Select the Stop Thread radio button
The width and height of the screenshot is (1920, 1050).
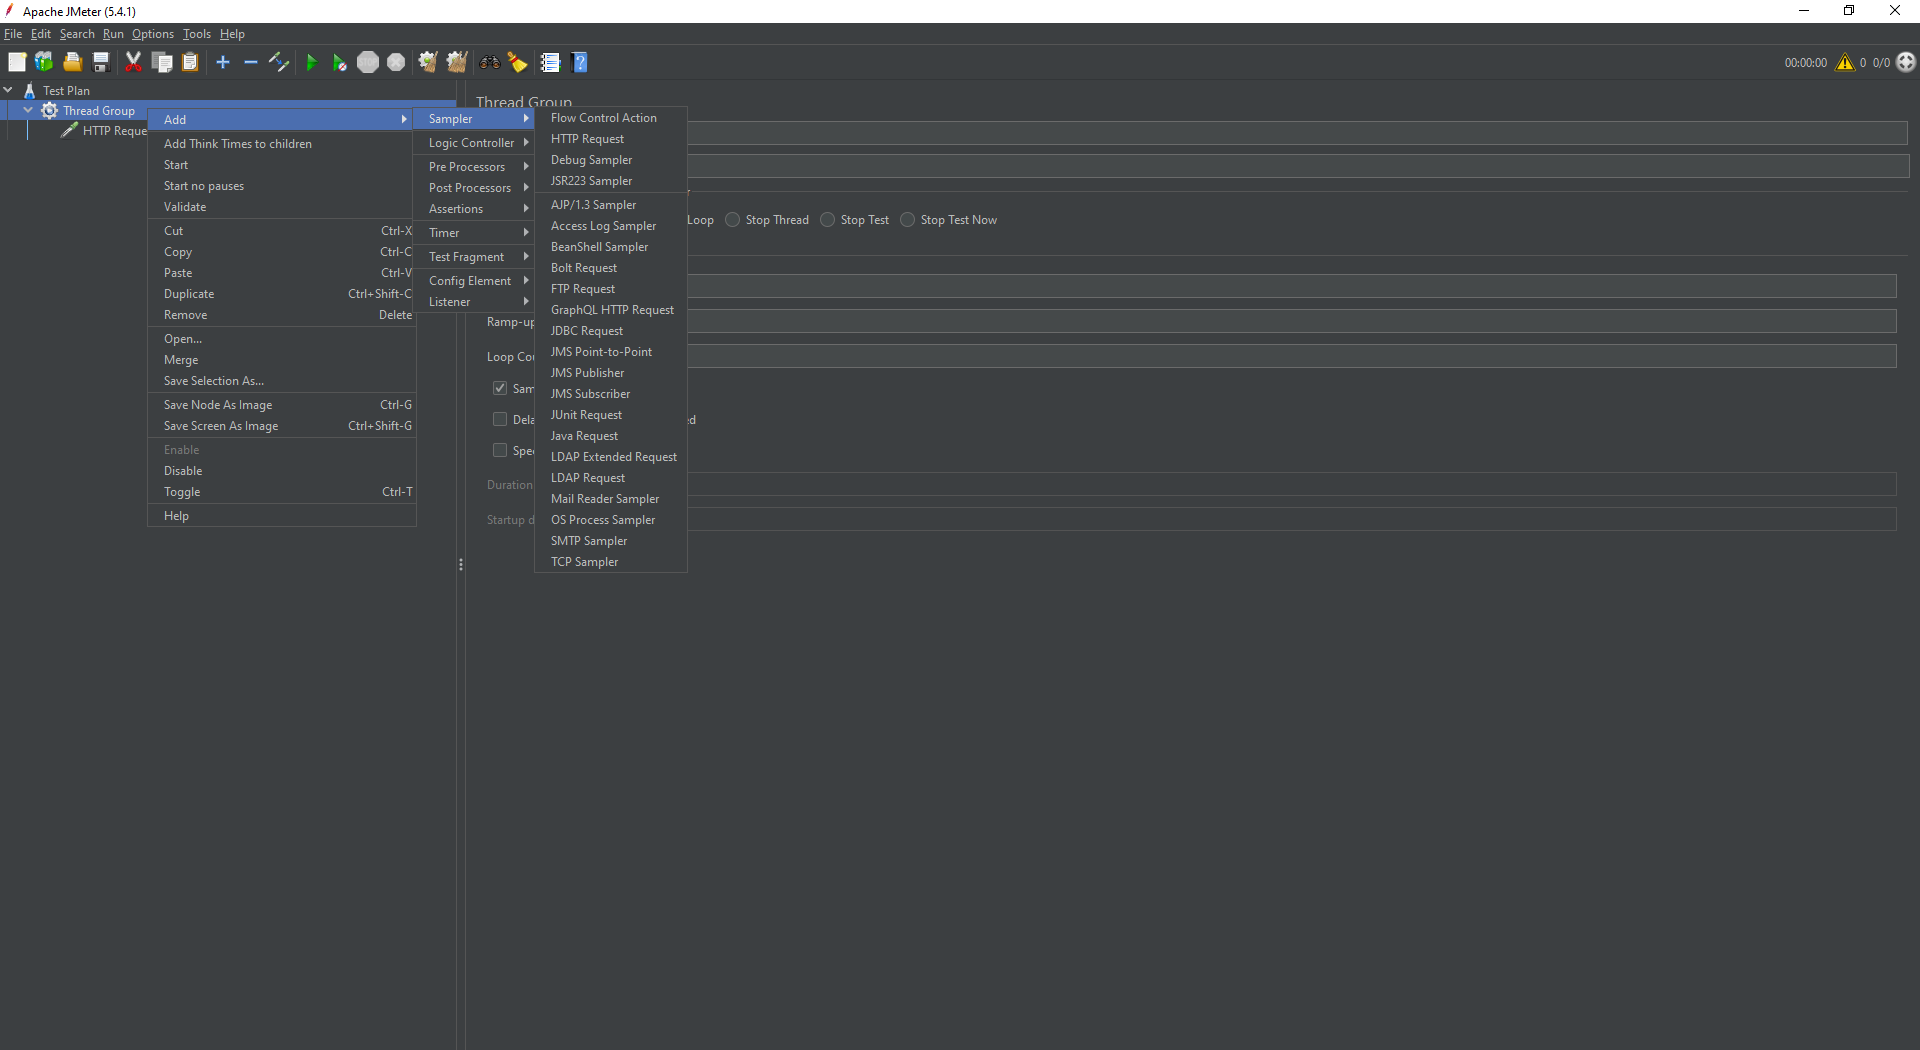(732, 220)
